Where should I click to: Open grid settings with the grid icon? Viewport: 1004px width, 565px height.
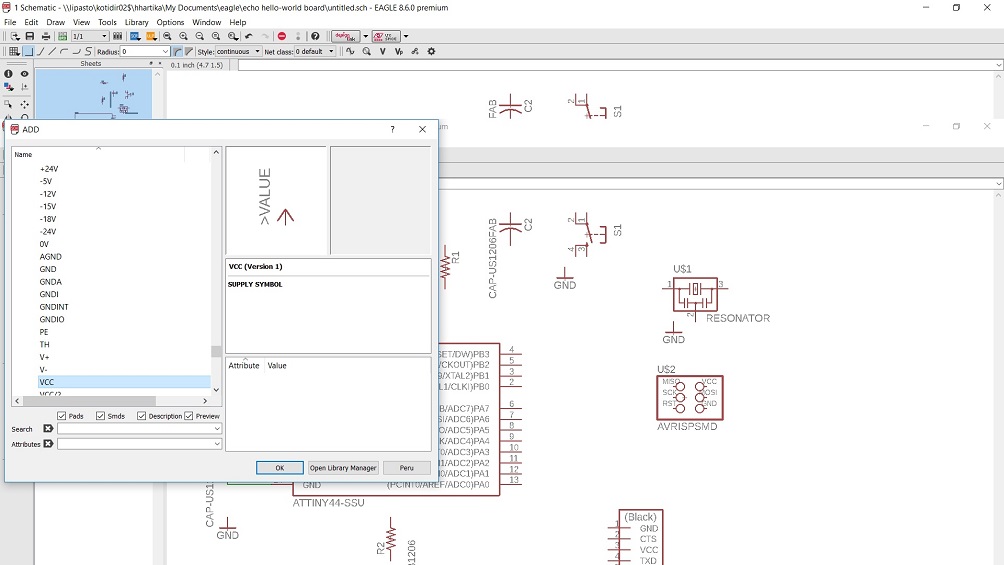coord(13,51)
